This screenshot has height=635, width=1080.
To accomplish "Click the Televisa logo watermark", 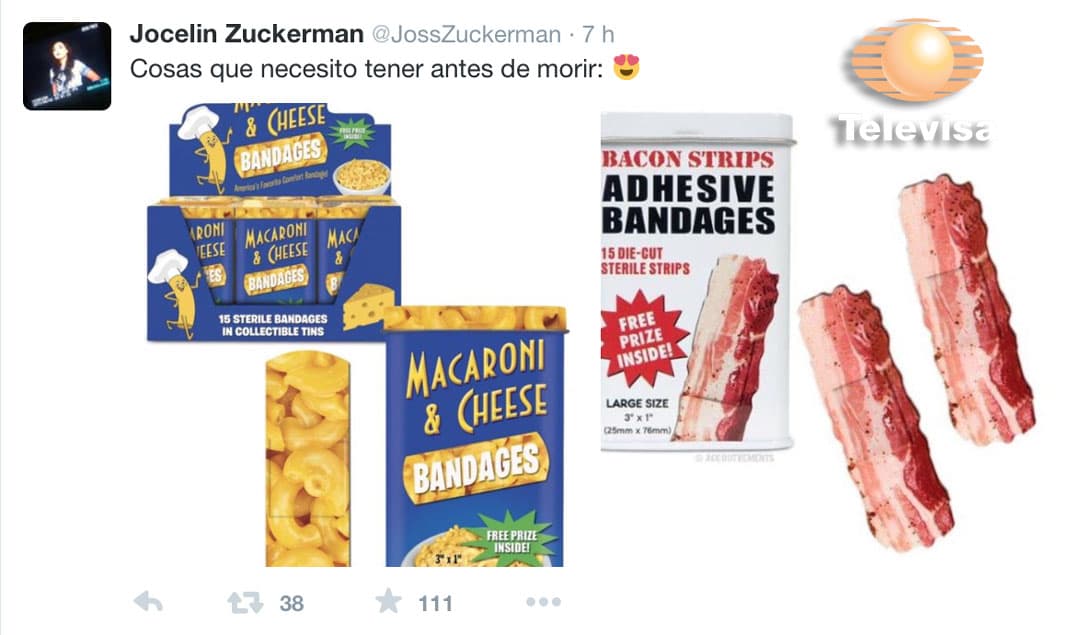I will [915, 82].
